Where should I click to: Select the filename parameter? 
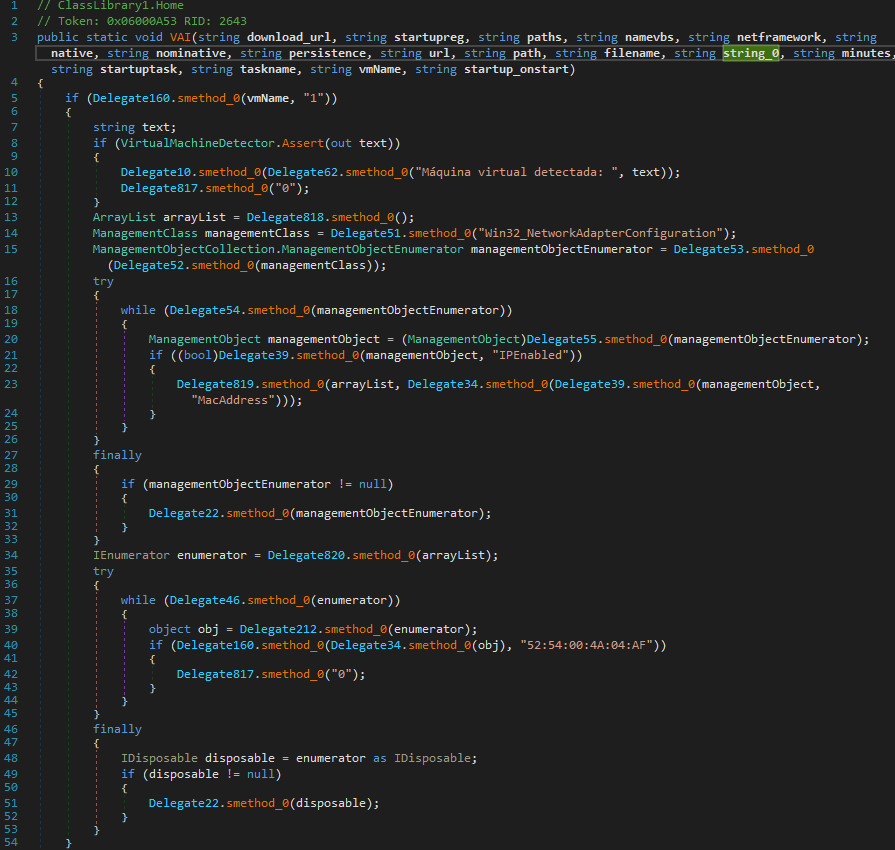(632, 53)
